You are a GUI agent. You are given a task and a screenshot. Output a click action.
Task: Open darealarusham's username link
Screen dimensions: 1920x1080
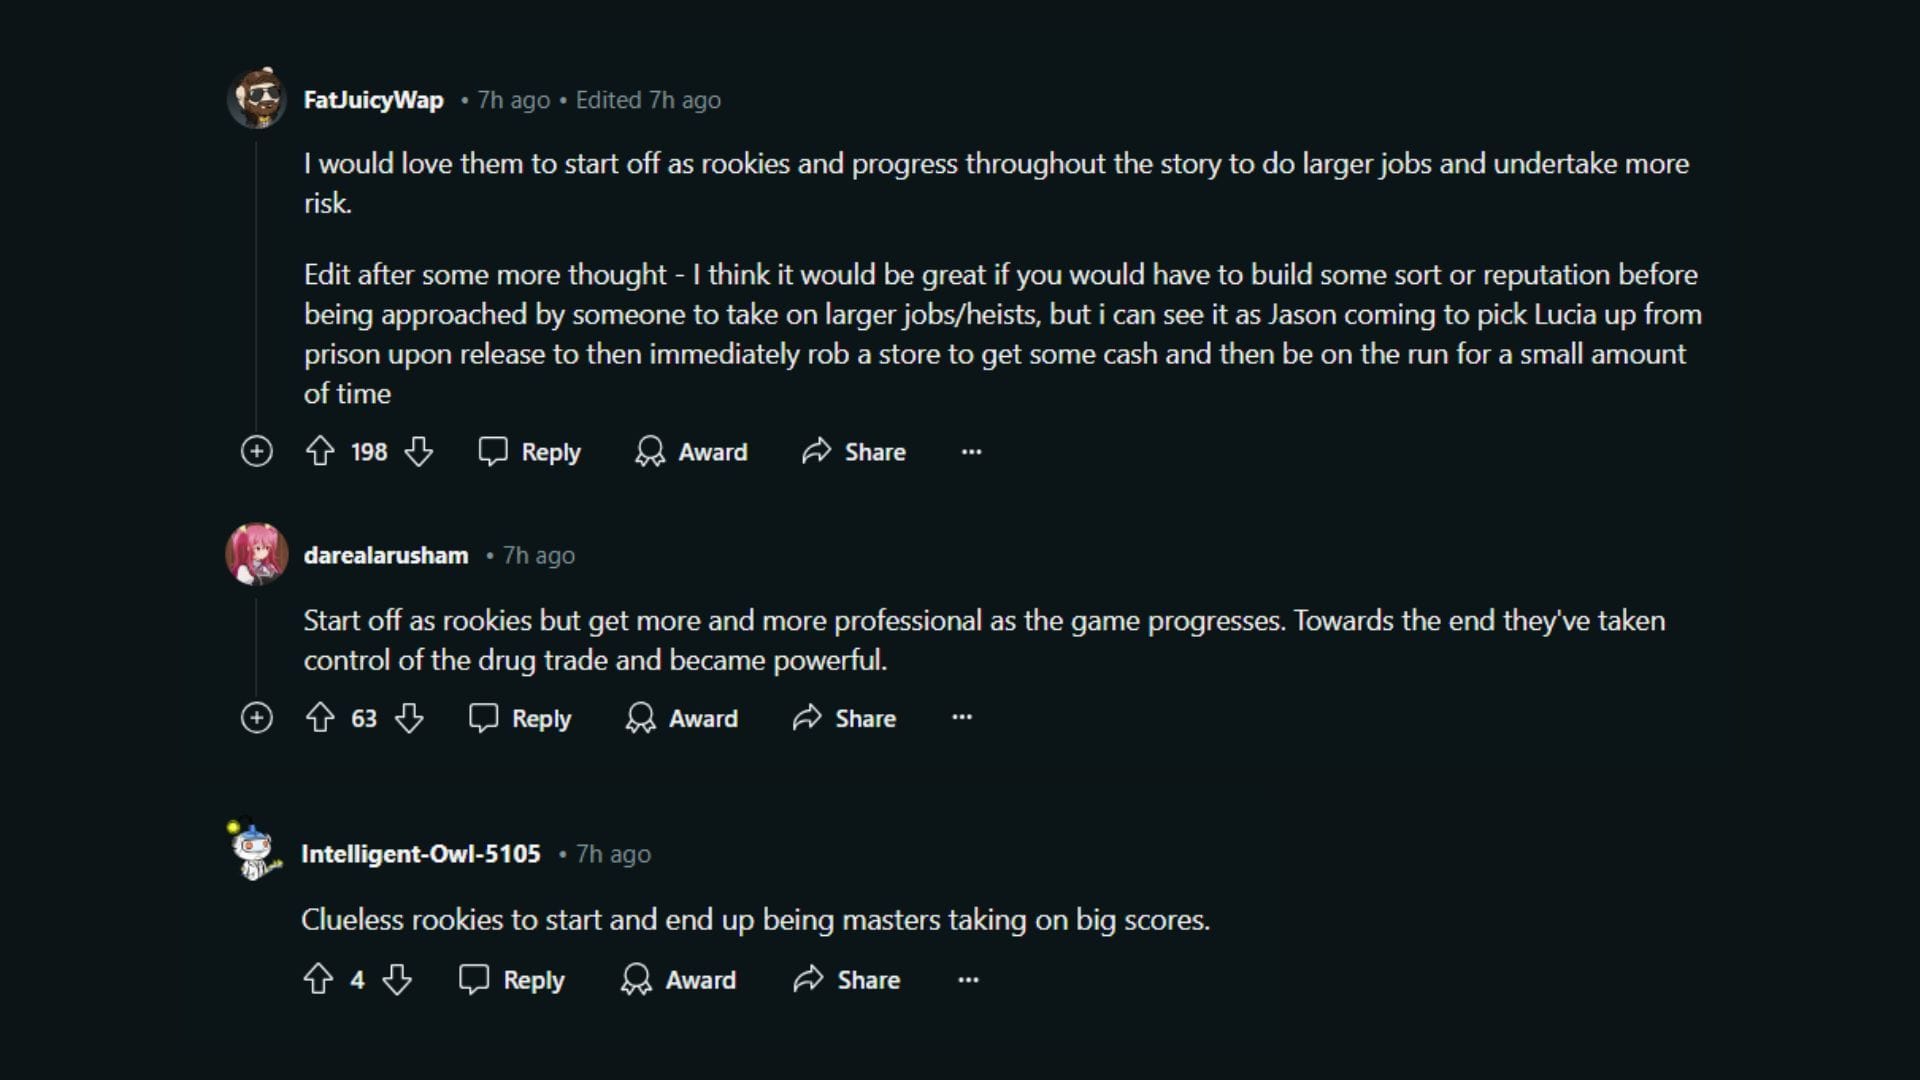[386, 555]
